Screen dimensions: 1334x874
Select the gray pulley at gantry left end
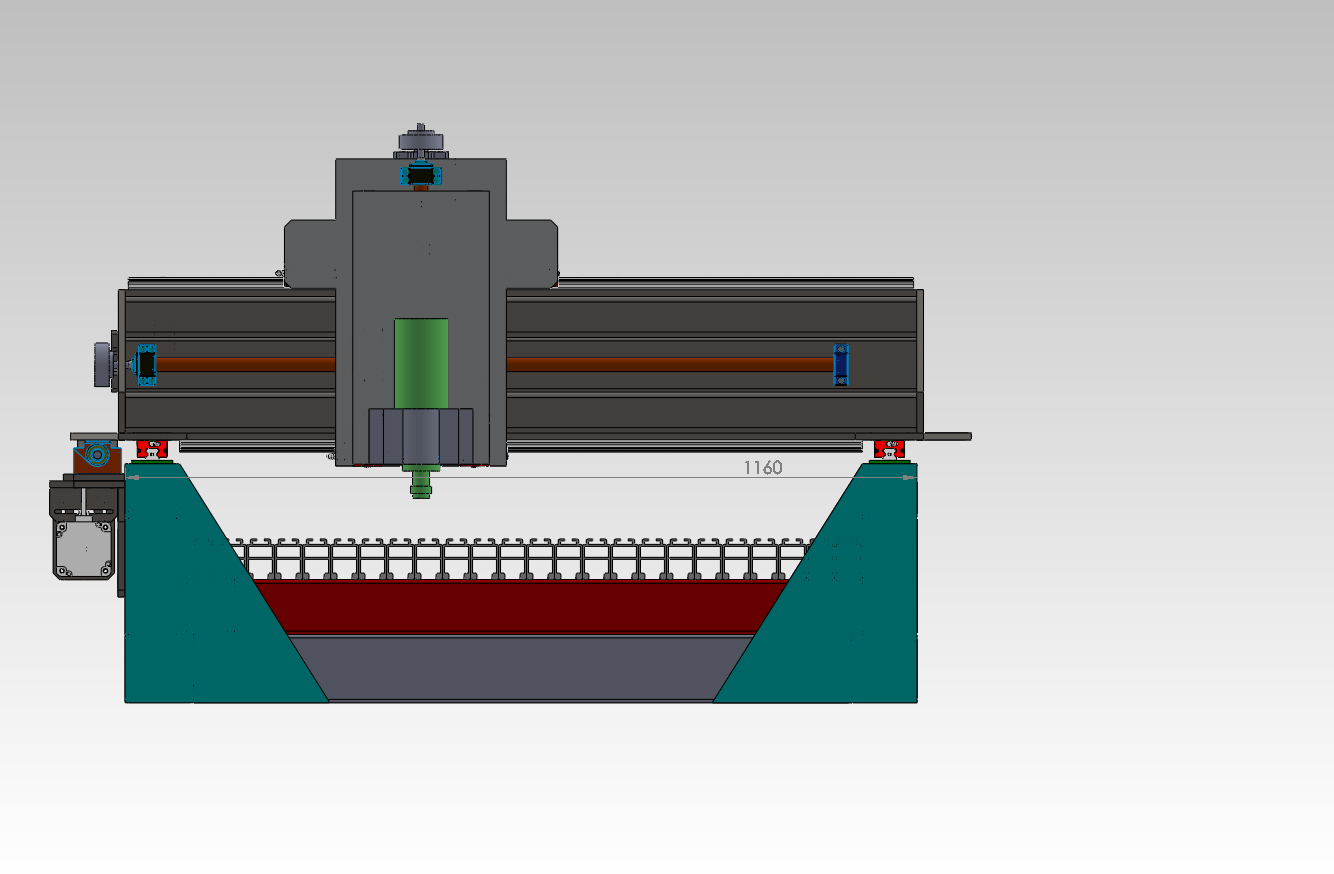click(101, 365)
